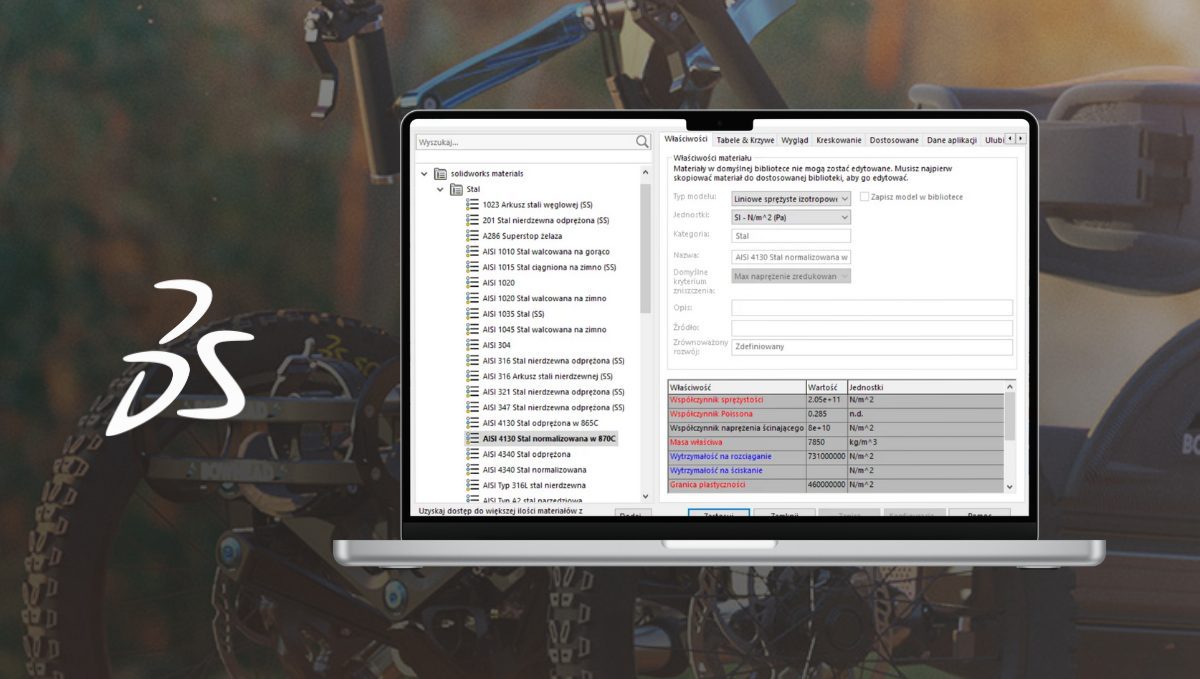This screenshot has height=679, width=1200.
Task: Click the icon beside AISI 4340 Stal odprężona
Action: (473, 454)
